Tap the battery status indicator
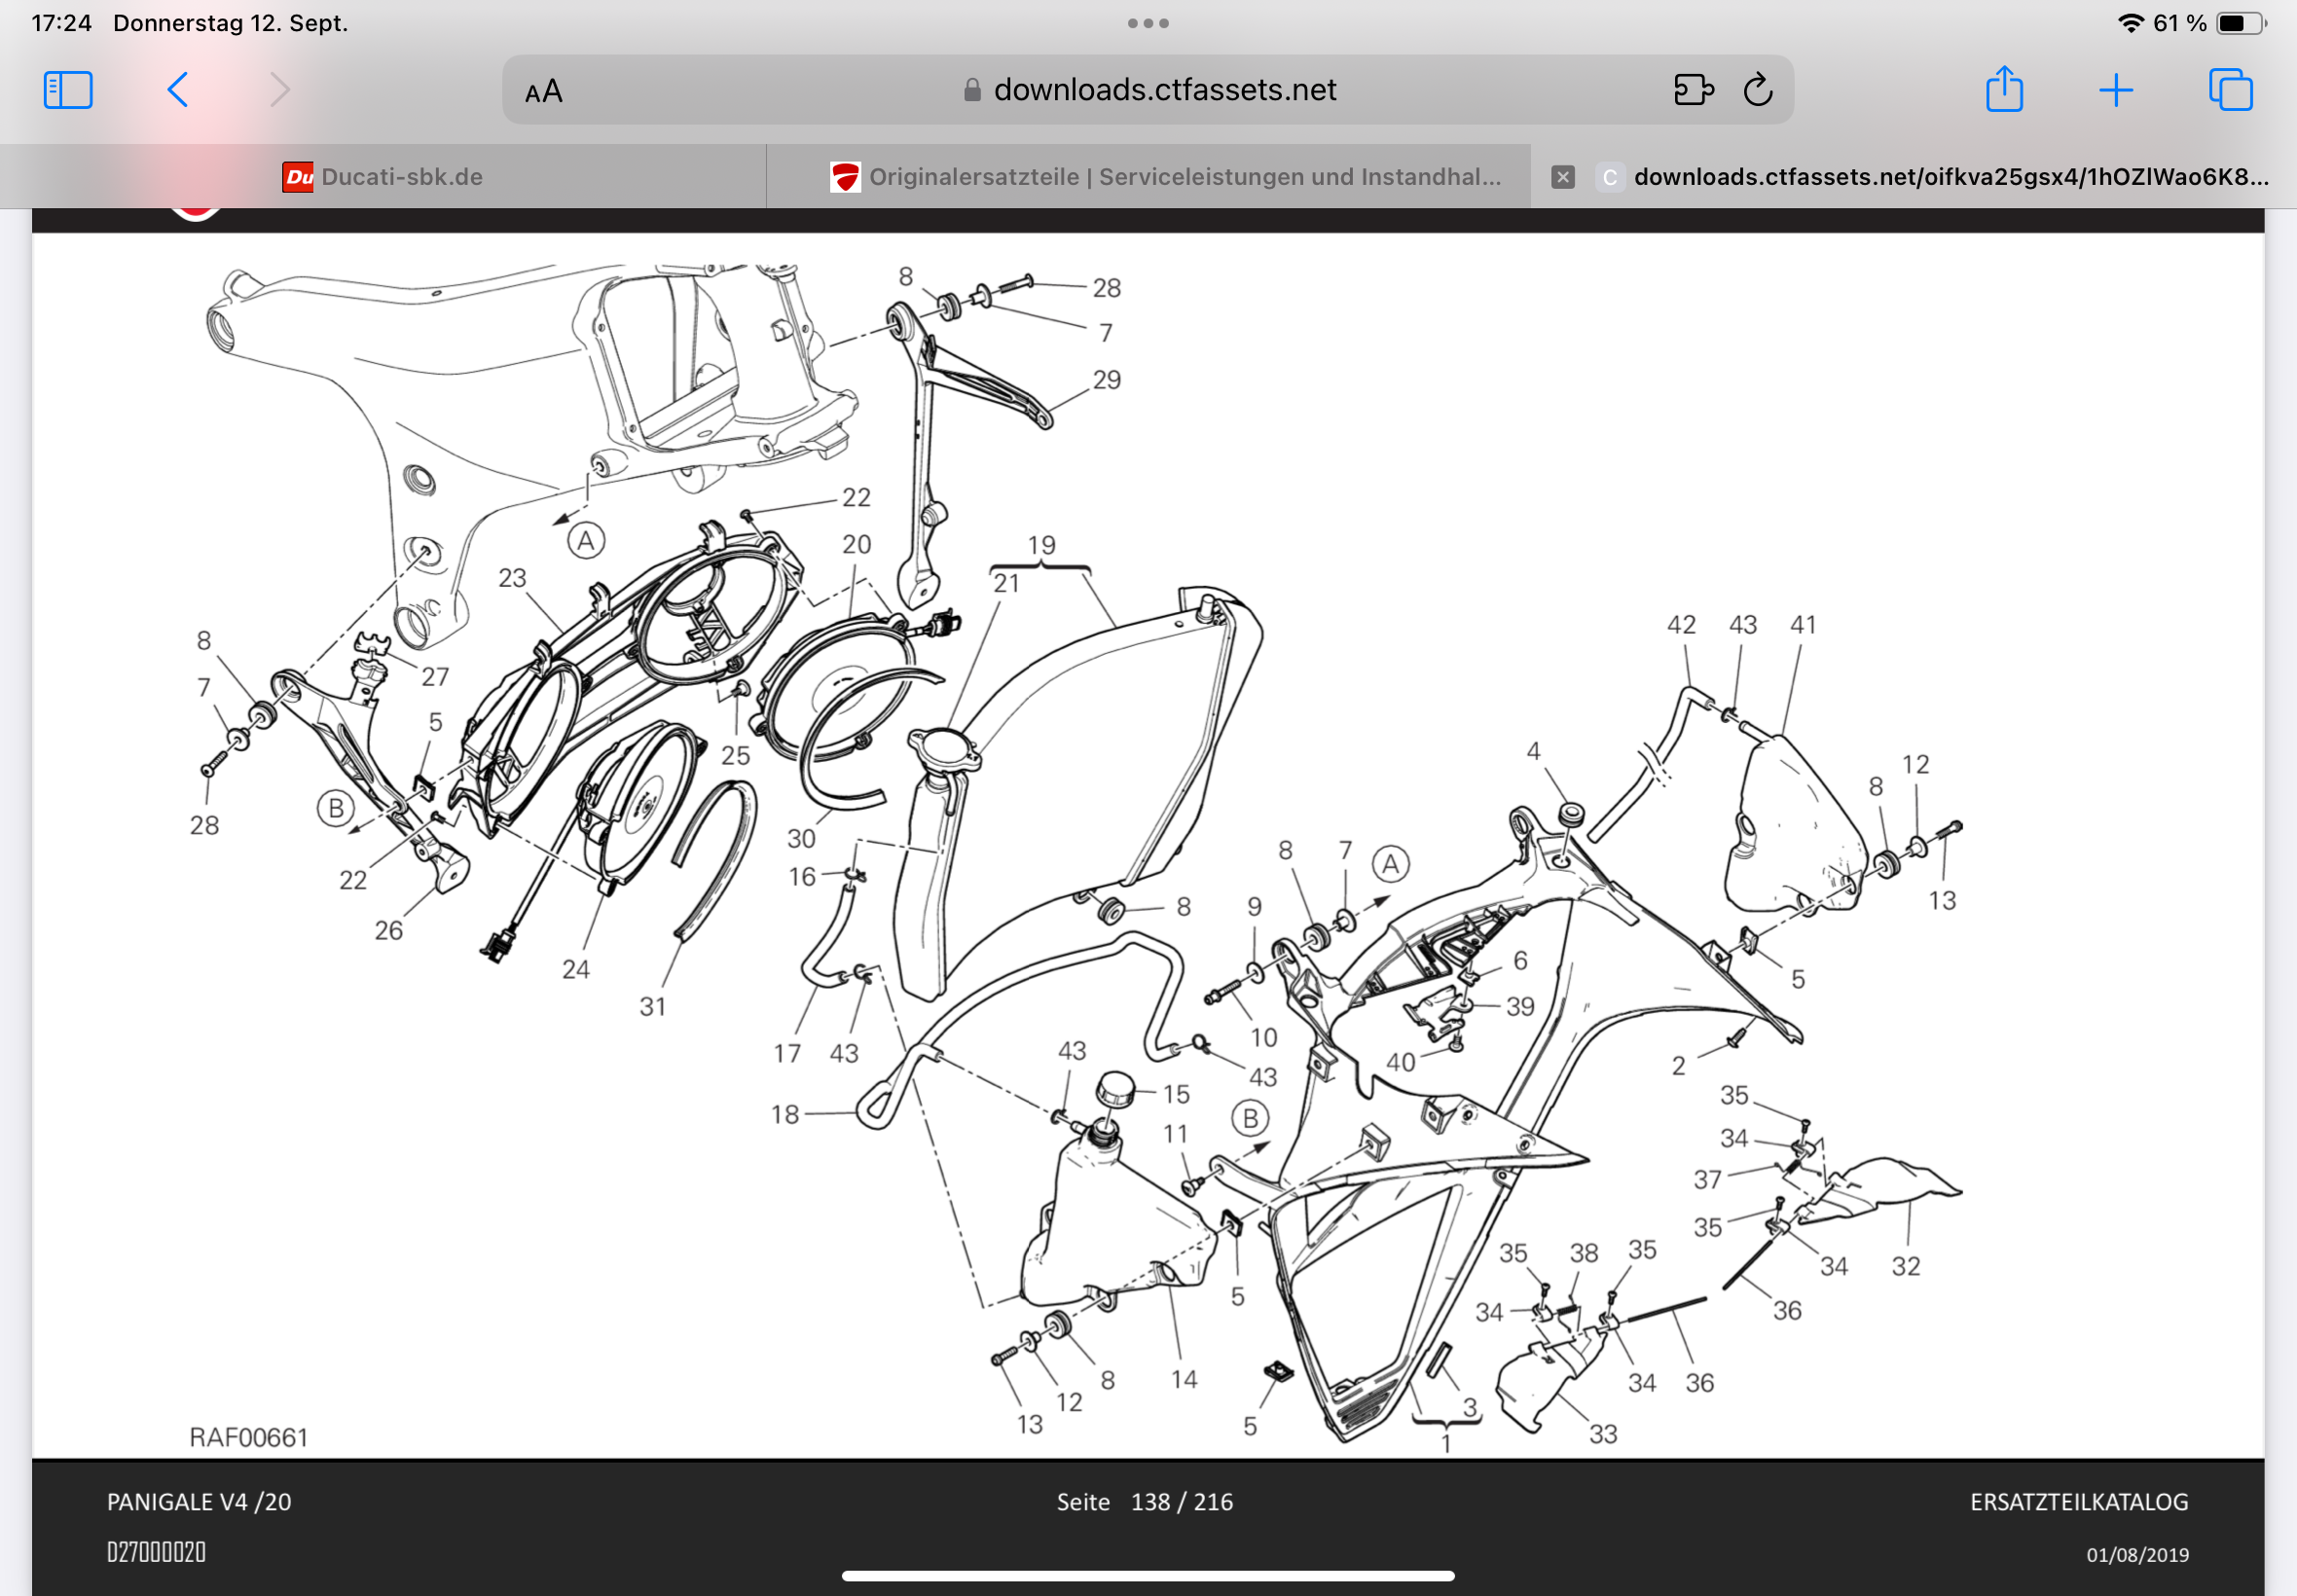Viewport: 2297px width, 1596px height. pyautogui.click(x=2241, y=23)
